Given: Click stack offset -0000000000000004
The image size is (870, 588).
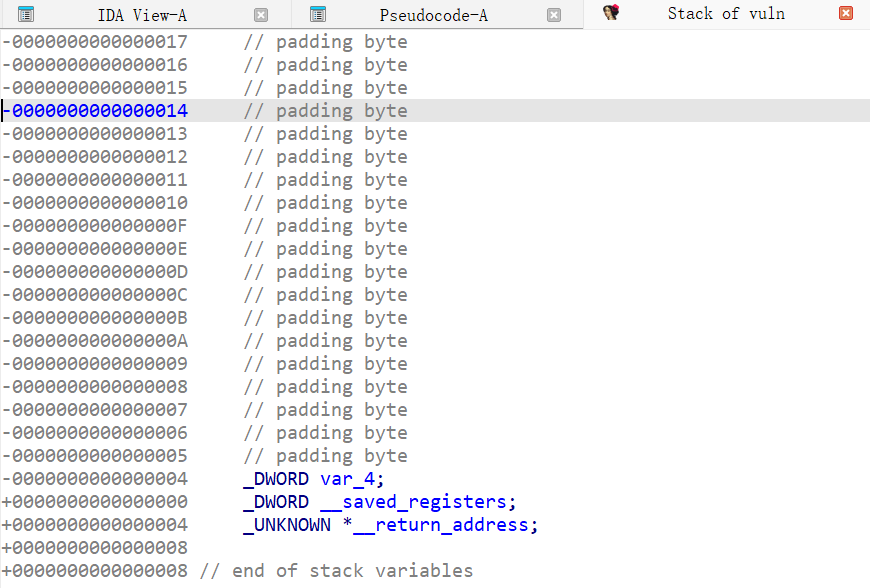Looking at the screenshot, I should coord(95,479).
